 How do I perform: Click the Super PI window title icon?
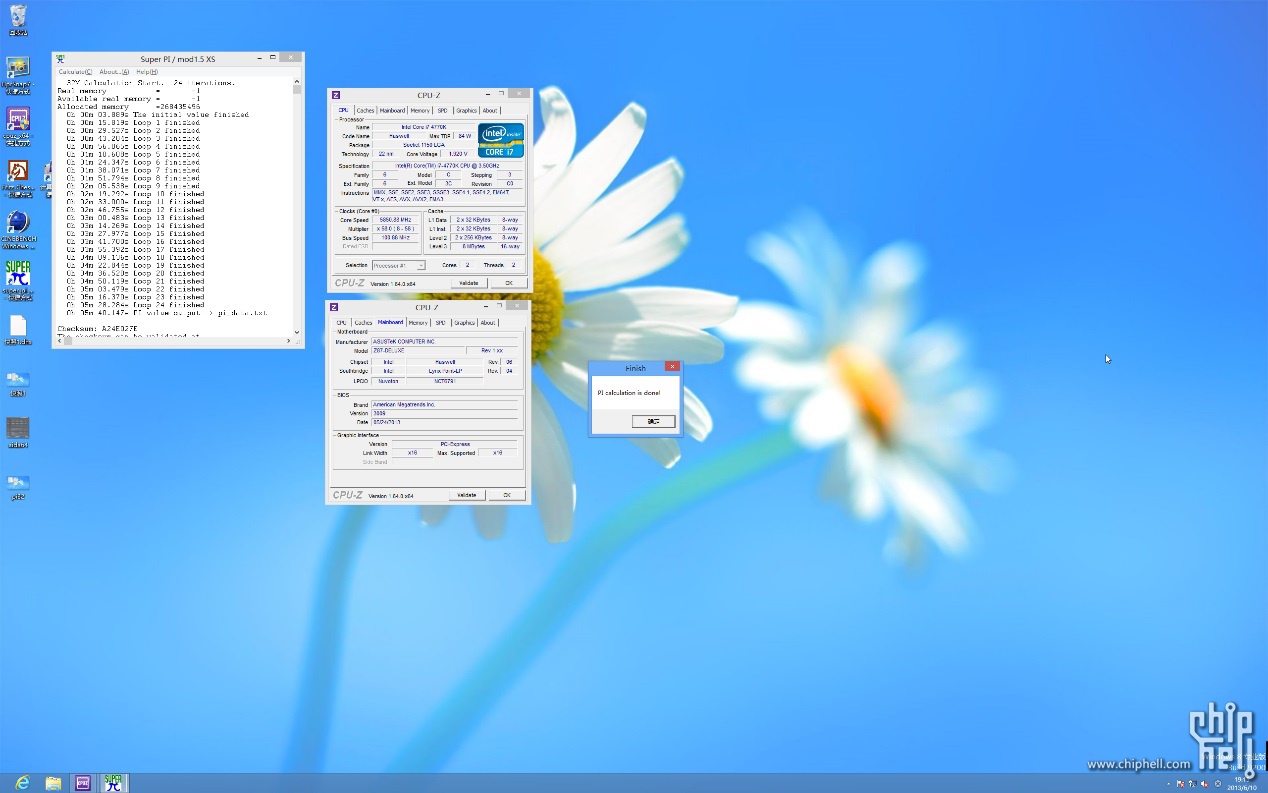click(x=61, y=59)
